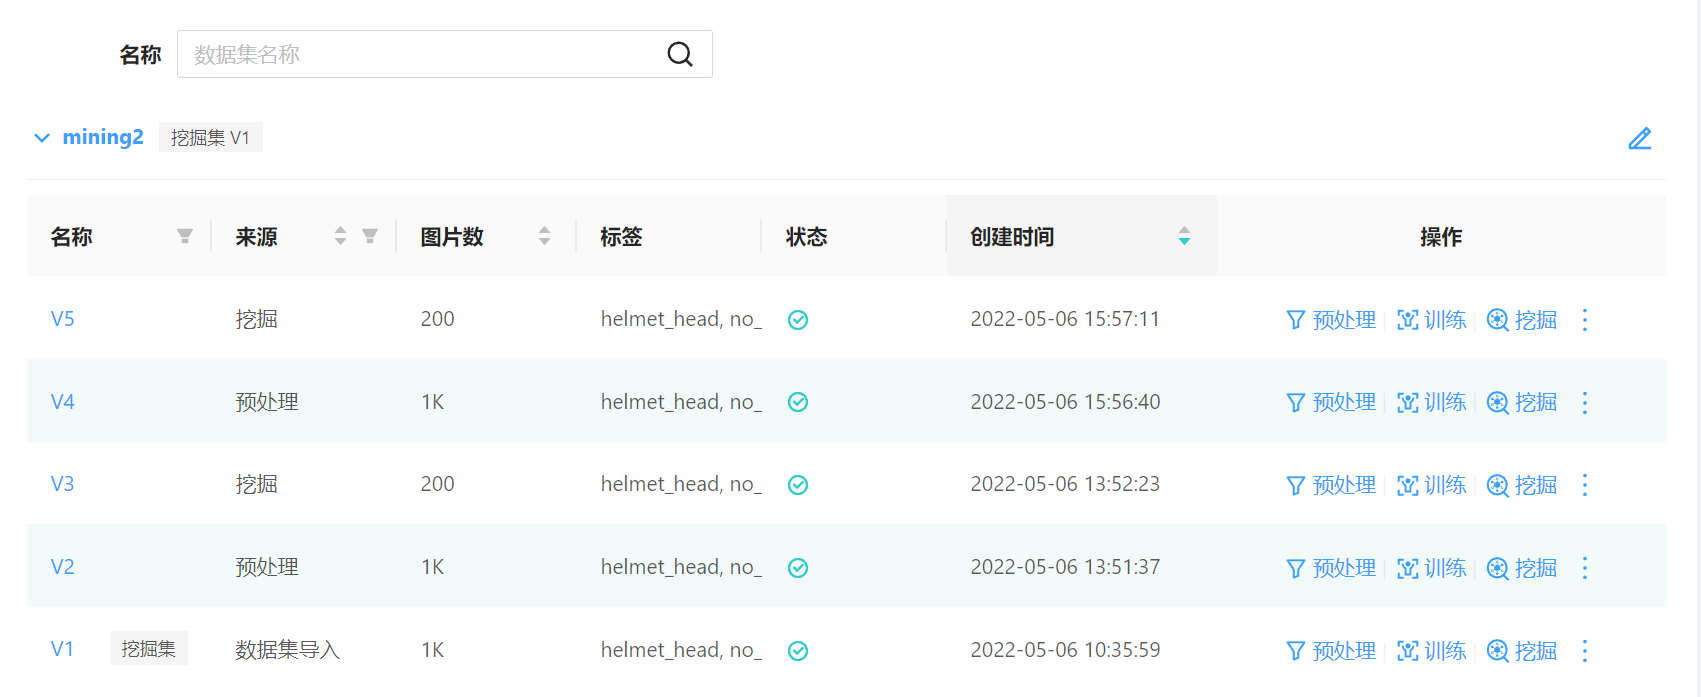
Task: Click 预处理 for version V3
Action: (x=1331, y=485)
